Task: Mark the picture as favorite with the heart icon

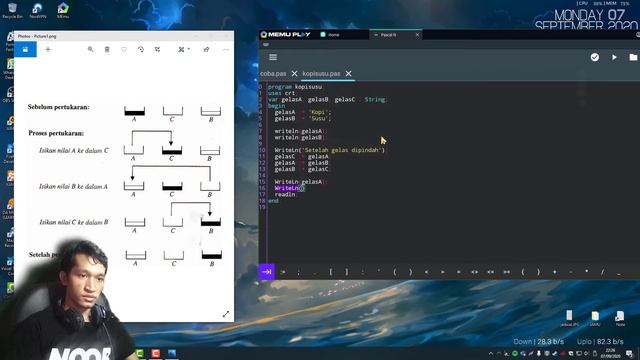Action: (124, 49)
